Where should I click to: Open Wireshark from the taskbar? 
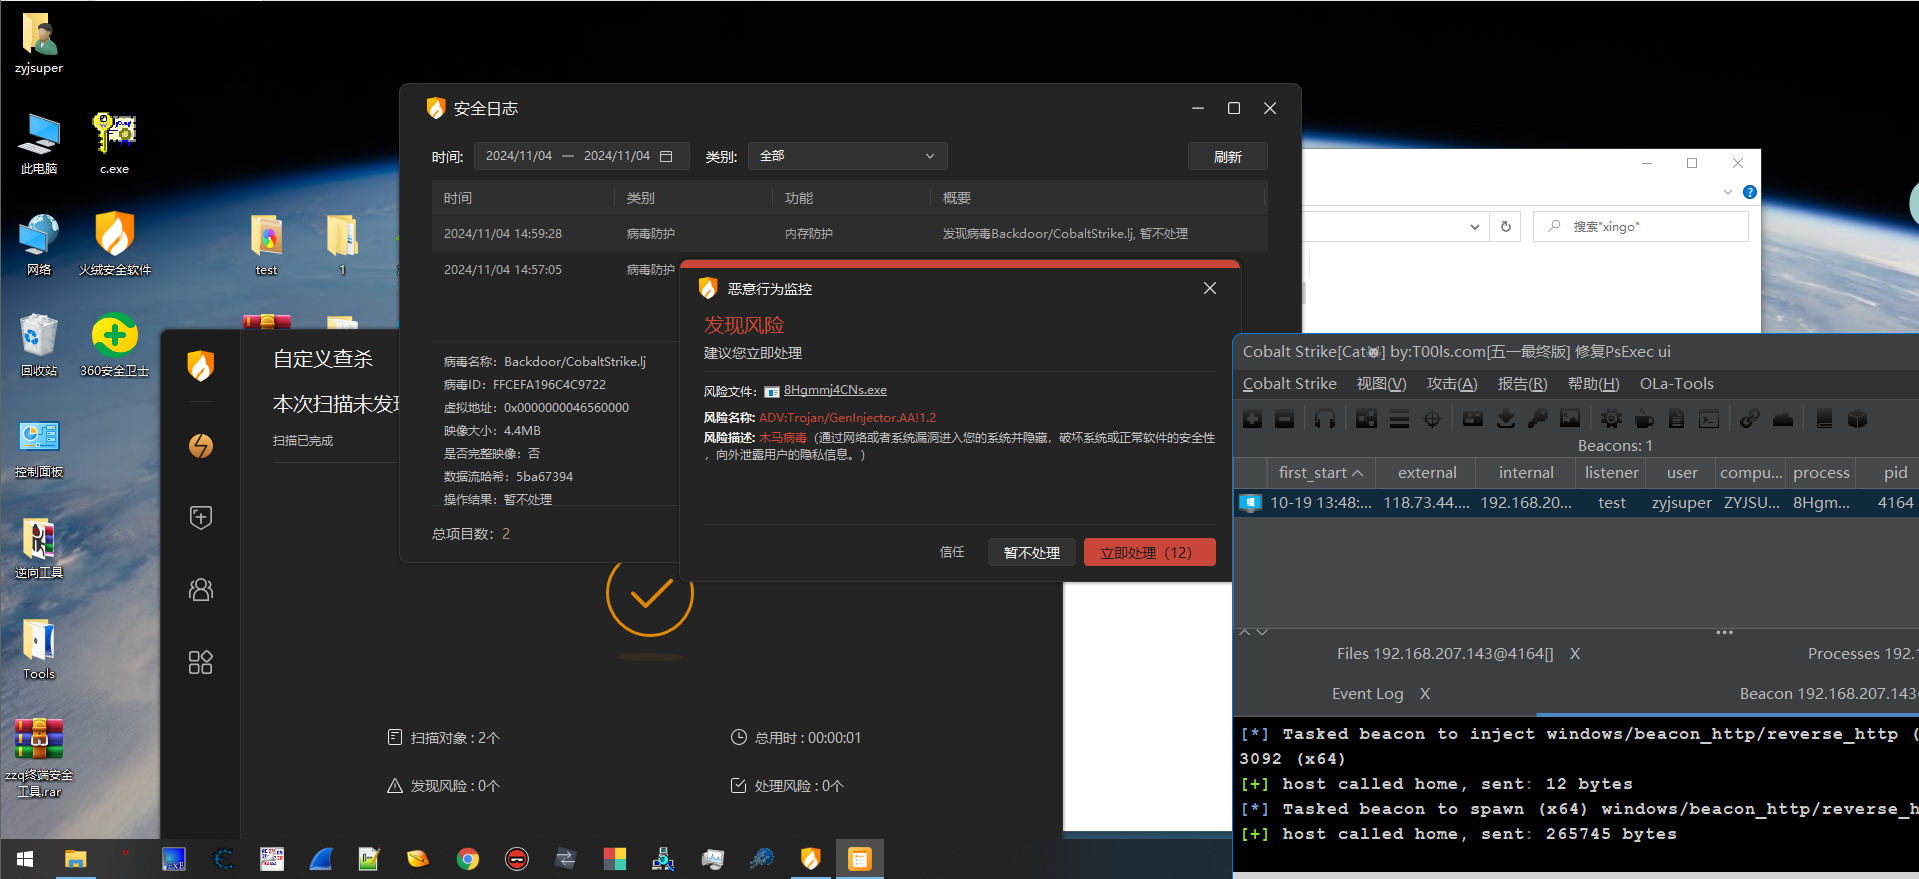point(321,859)
